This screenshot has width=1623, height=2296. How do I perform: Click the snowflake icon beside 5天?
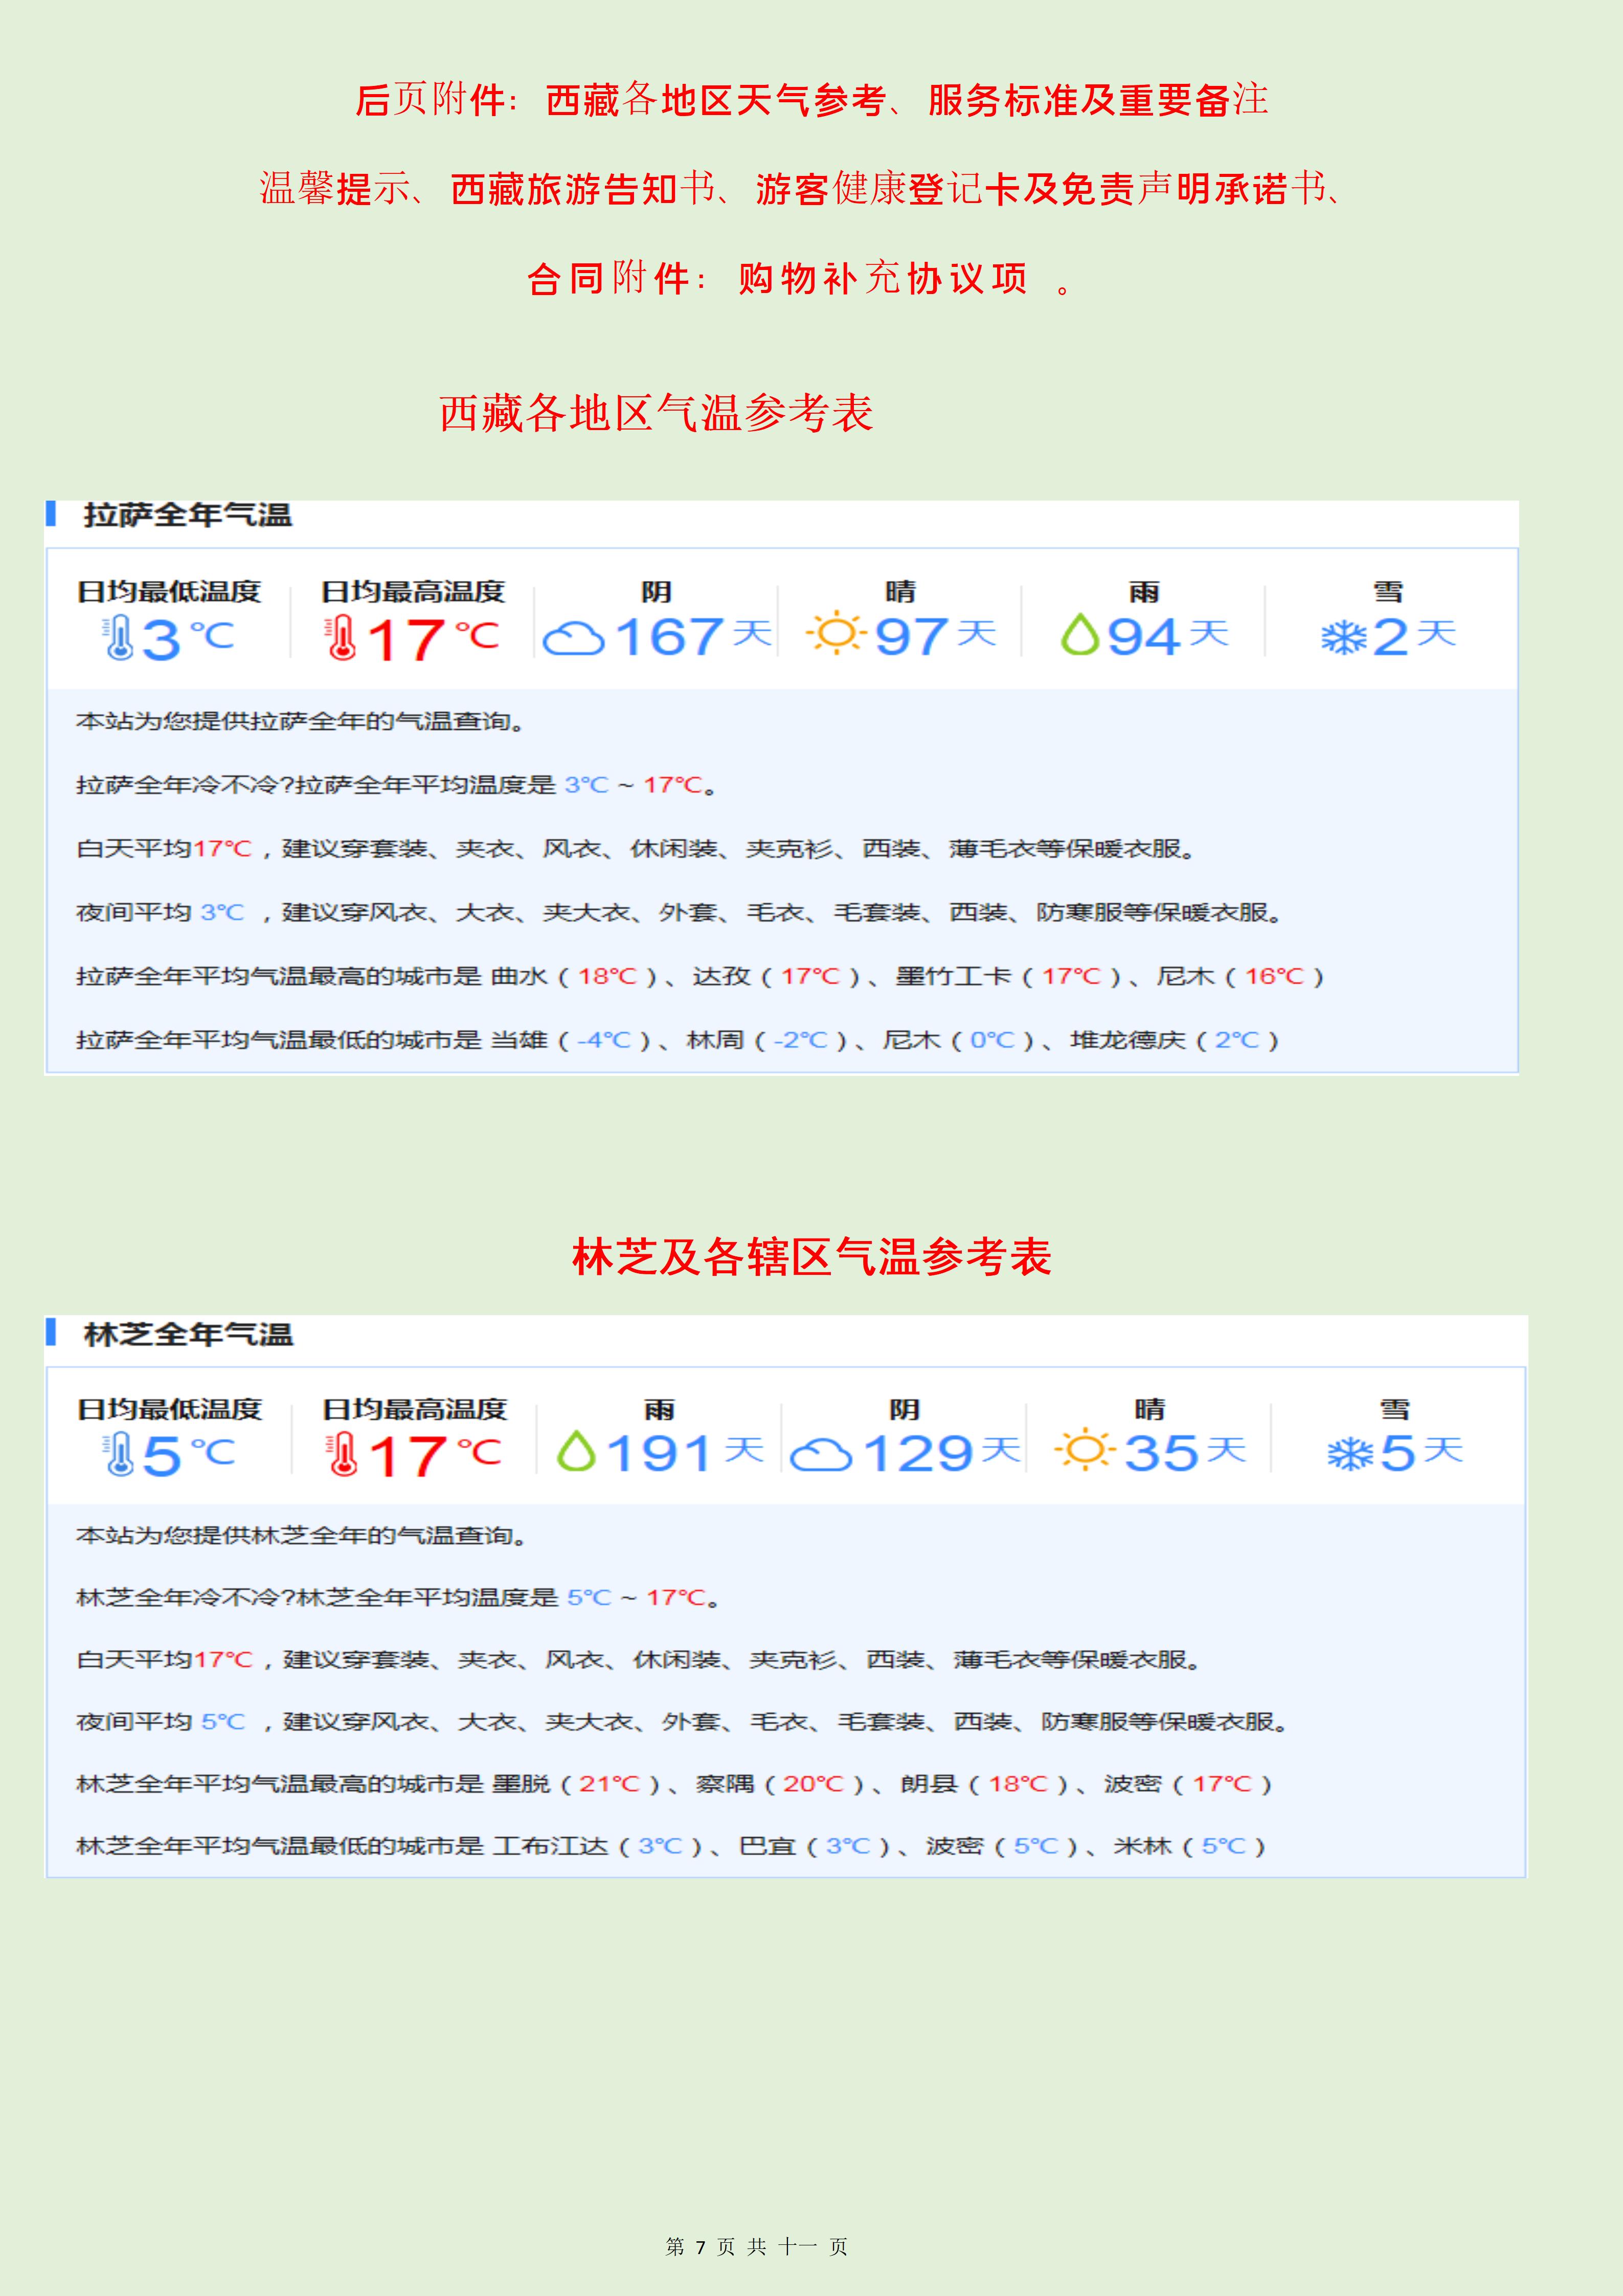[1350, 1454]
